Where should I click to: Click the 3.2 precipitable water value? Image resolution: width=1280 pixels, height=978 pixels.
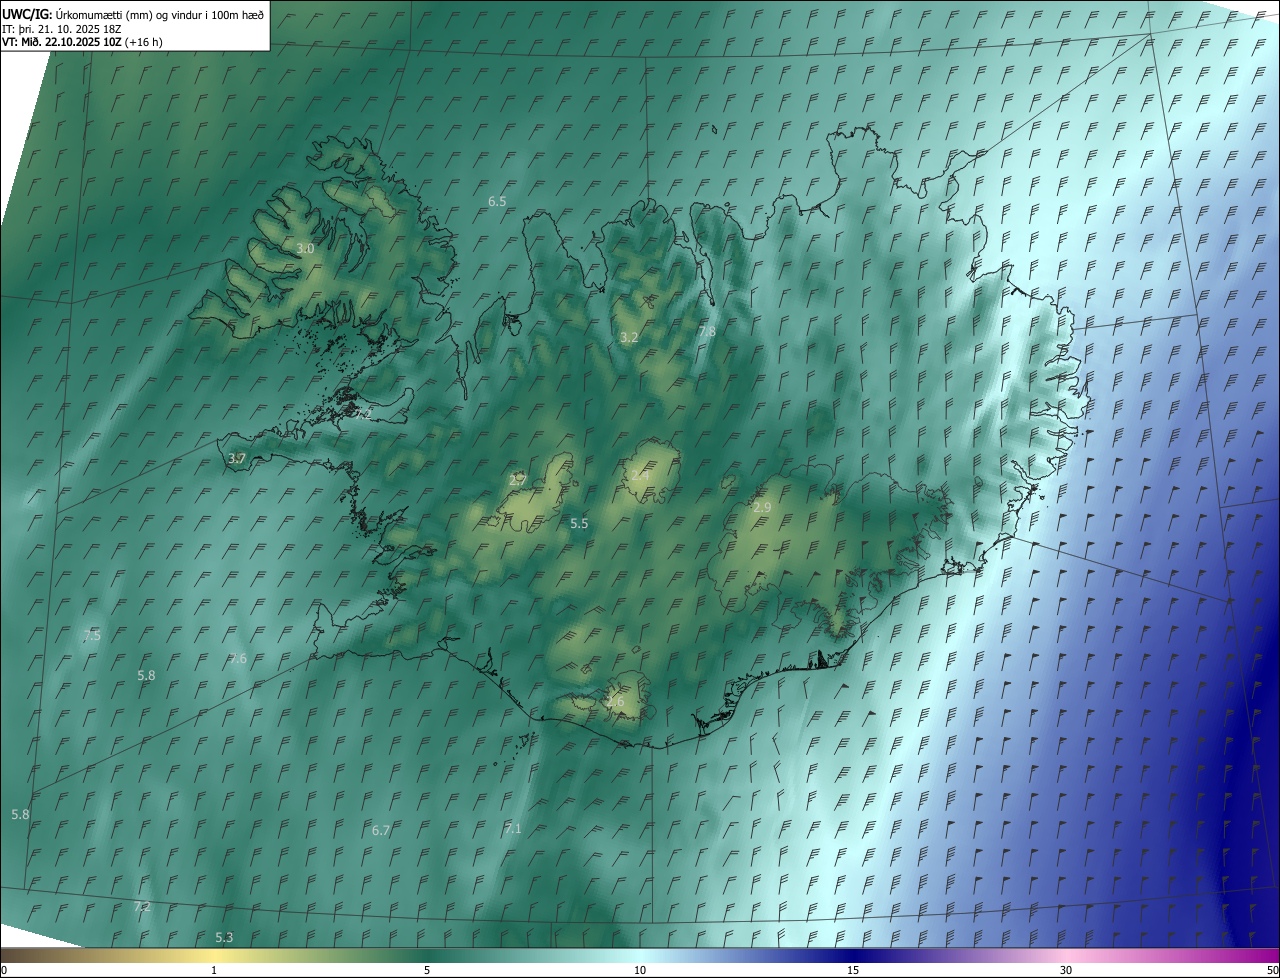pos(629,338)
